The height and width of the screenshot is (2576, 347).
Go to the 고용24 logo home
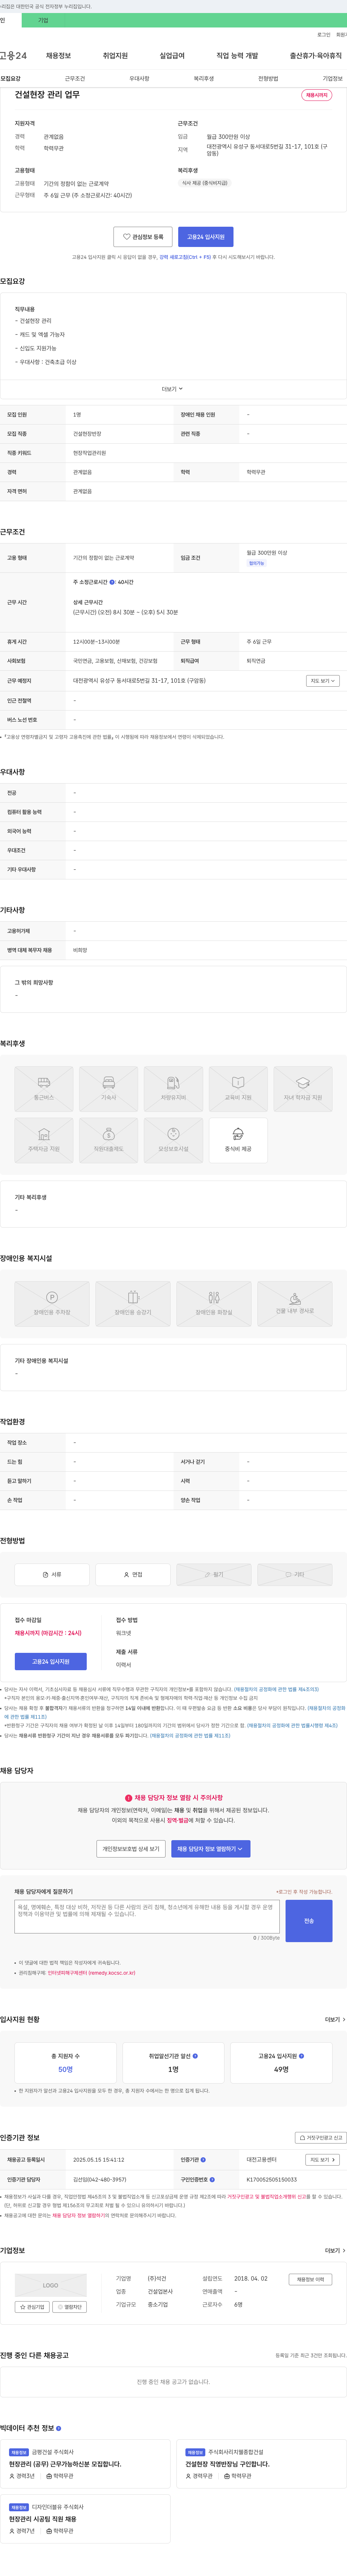coord(13,56)
